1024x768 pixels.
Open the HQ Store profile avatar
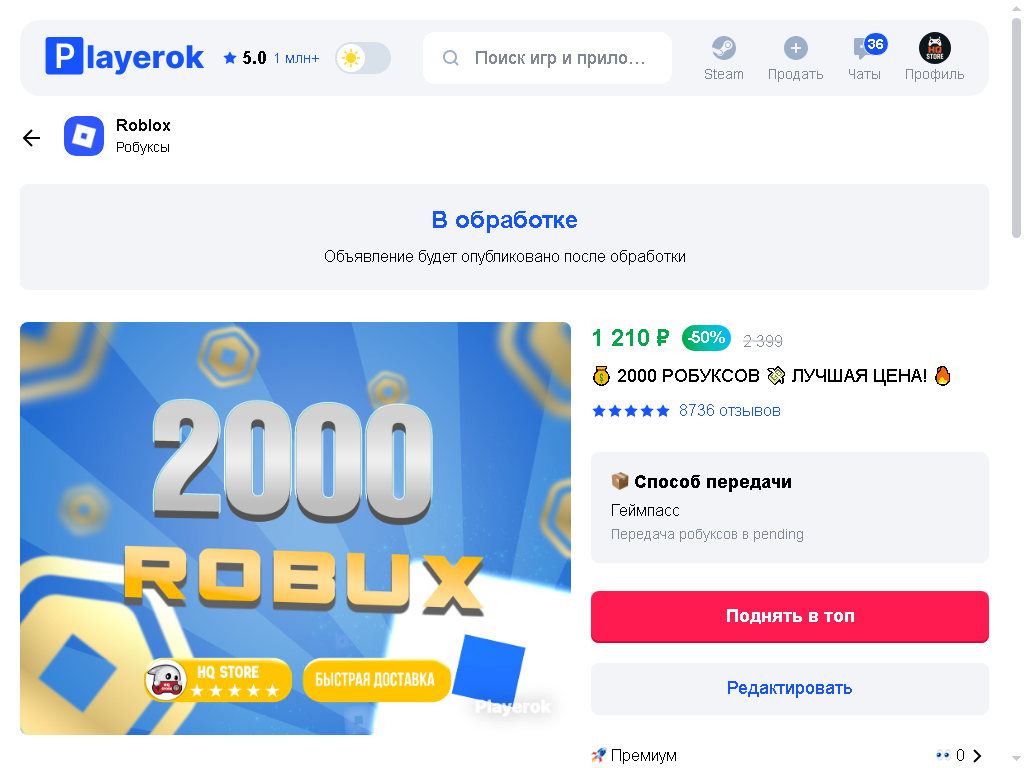(x=935, y=48)
